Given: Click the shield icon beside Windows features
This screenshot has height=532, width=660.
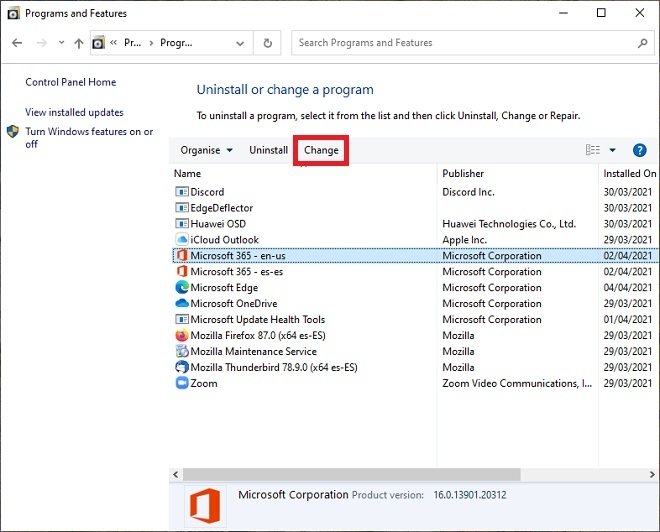Looking at the screenshot, I should pos(13,132).
